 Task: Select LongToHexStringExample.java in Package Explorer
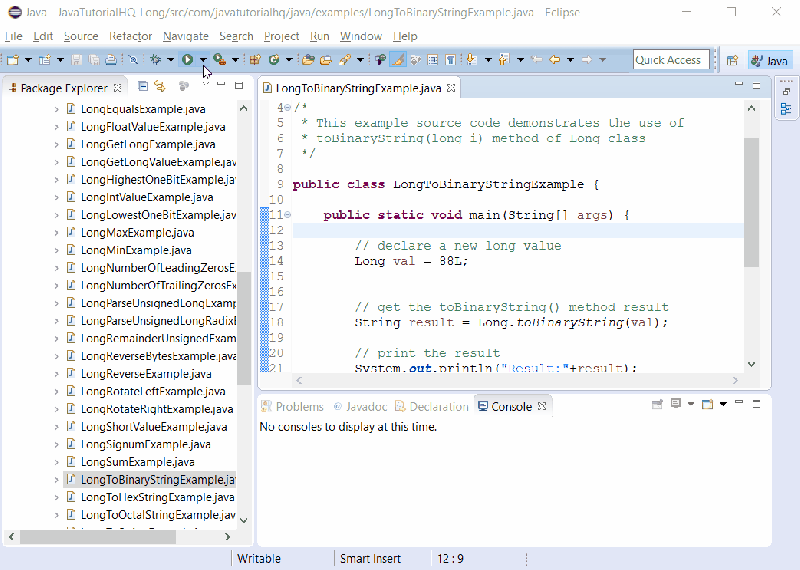tap(158, 498)
